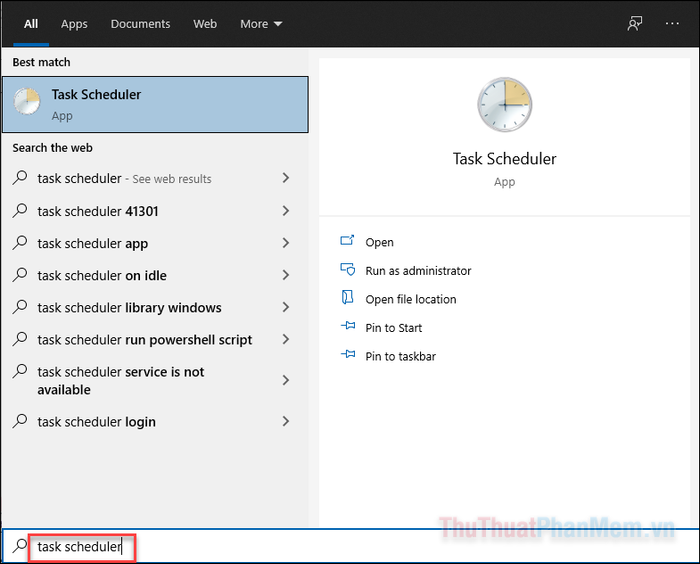Select the Task Scheduler App best match result

point(155,104)
